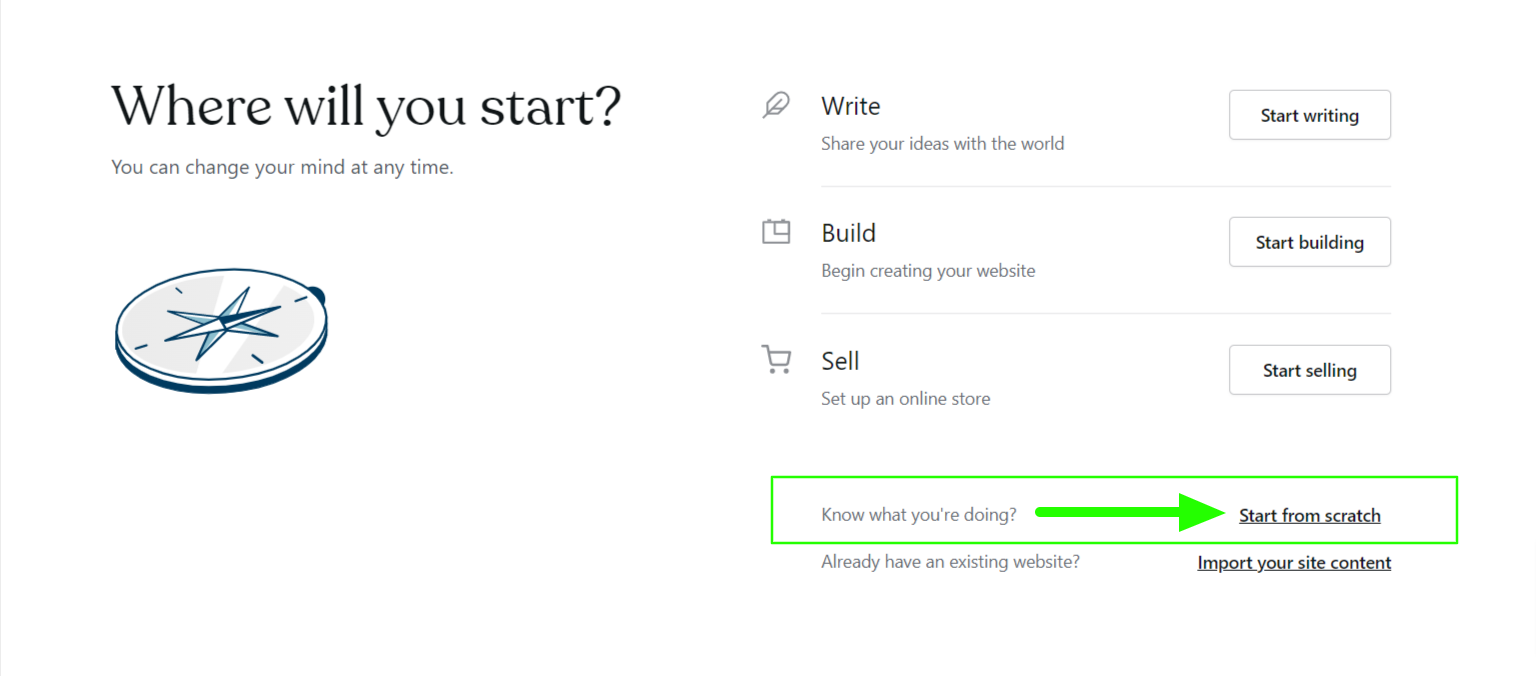This screenshot has height=676, width=1536.
Task: Click "You can change your mind" subtitle
Action: point(282,167)
